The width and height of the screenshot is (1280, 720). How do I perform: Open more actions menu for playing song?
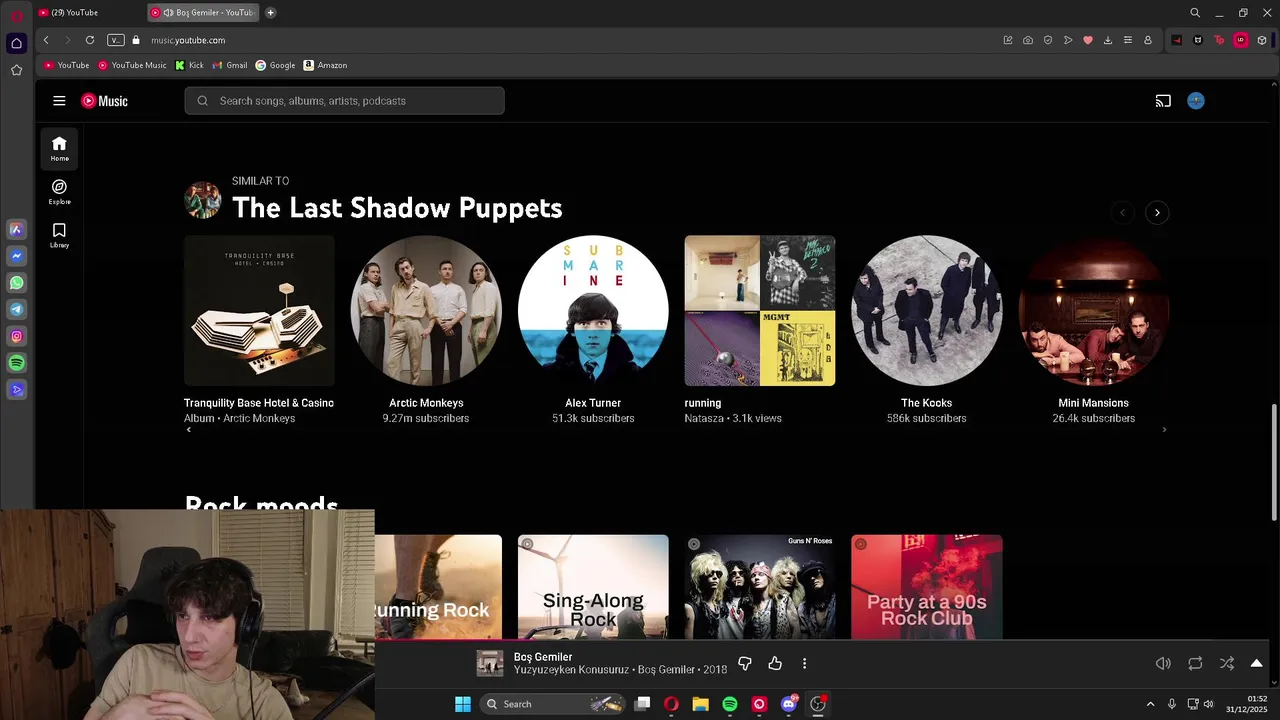[804, 663]
